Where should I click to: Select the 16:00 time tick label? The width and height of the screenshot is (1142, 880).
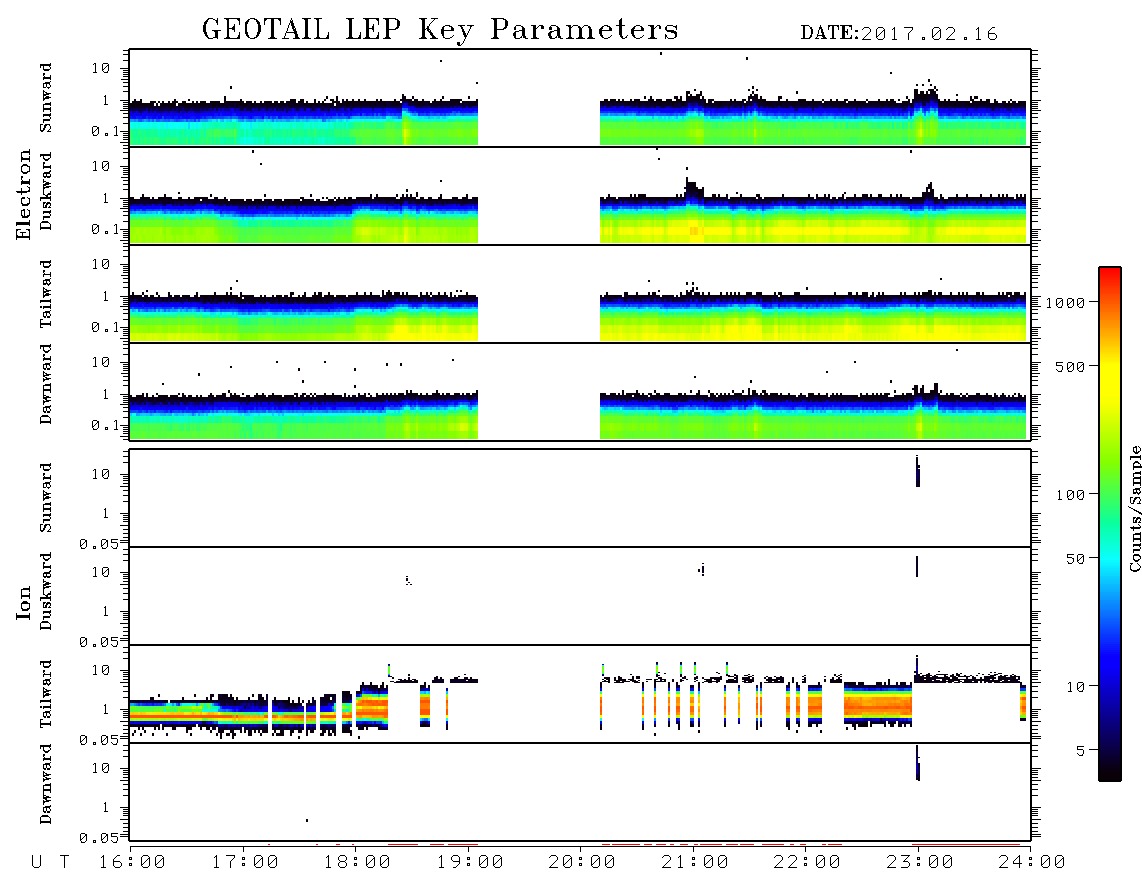click(132, 862)
